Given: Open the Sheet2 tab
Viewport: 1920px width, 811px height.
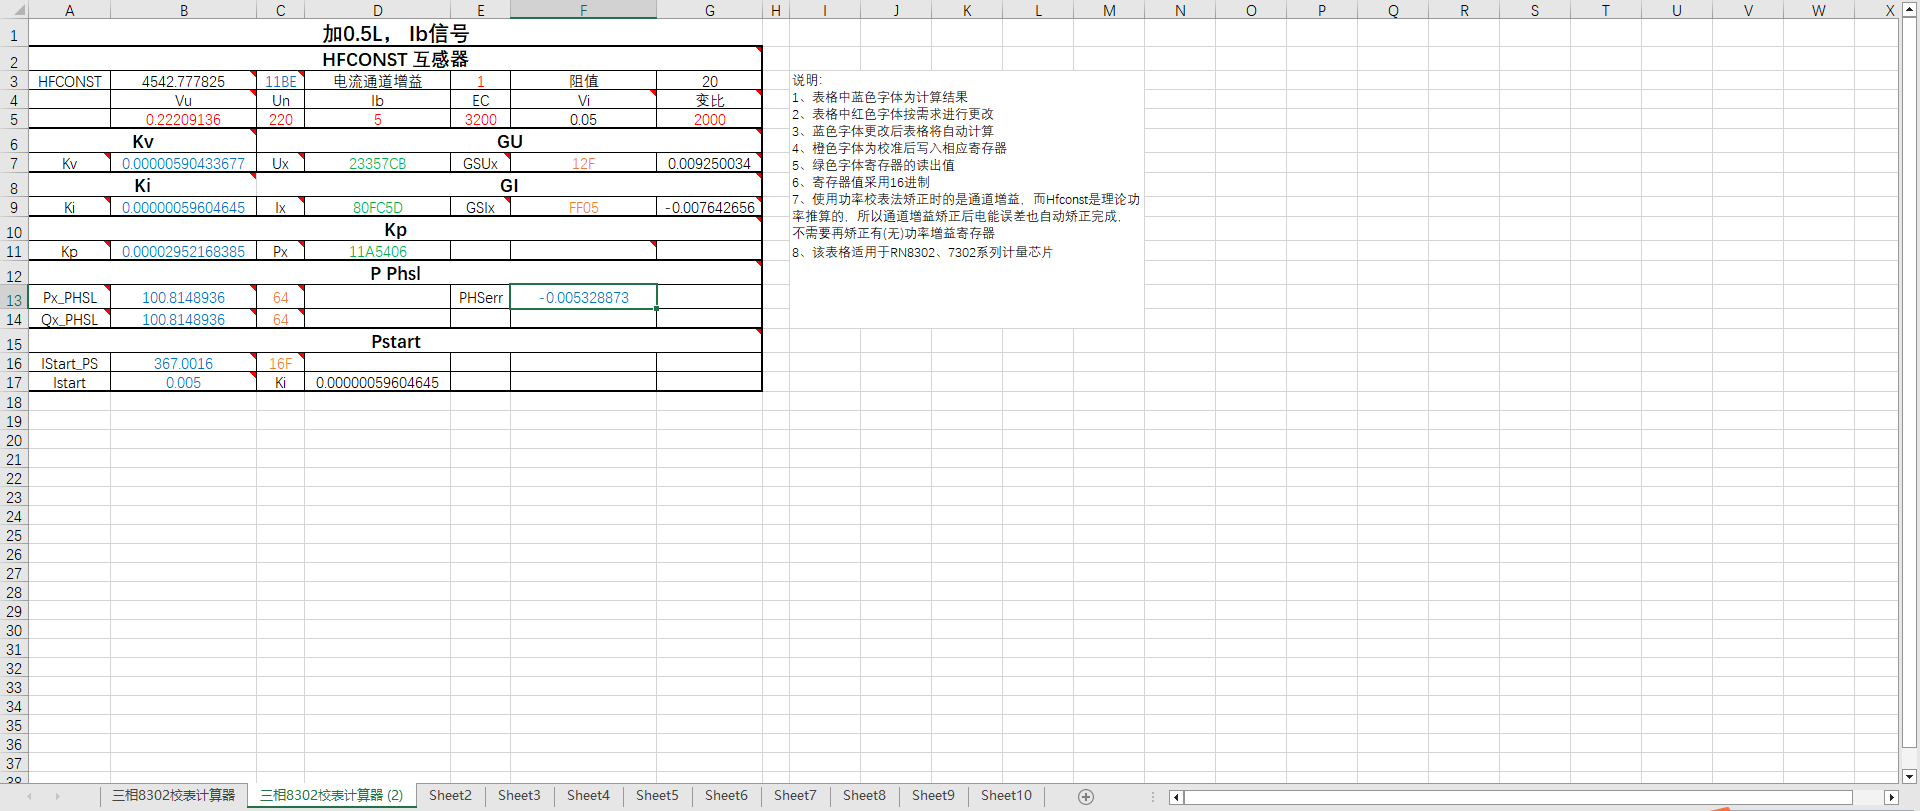Looking at the screenshot, I should click(450, 795).
